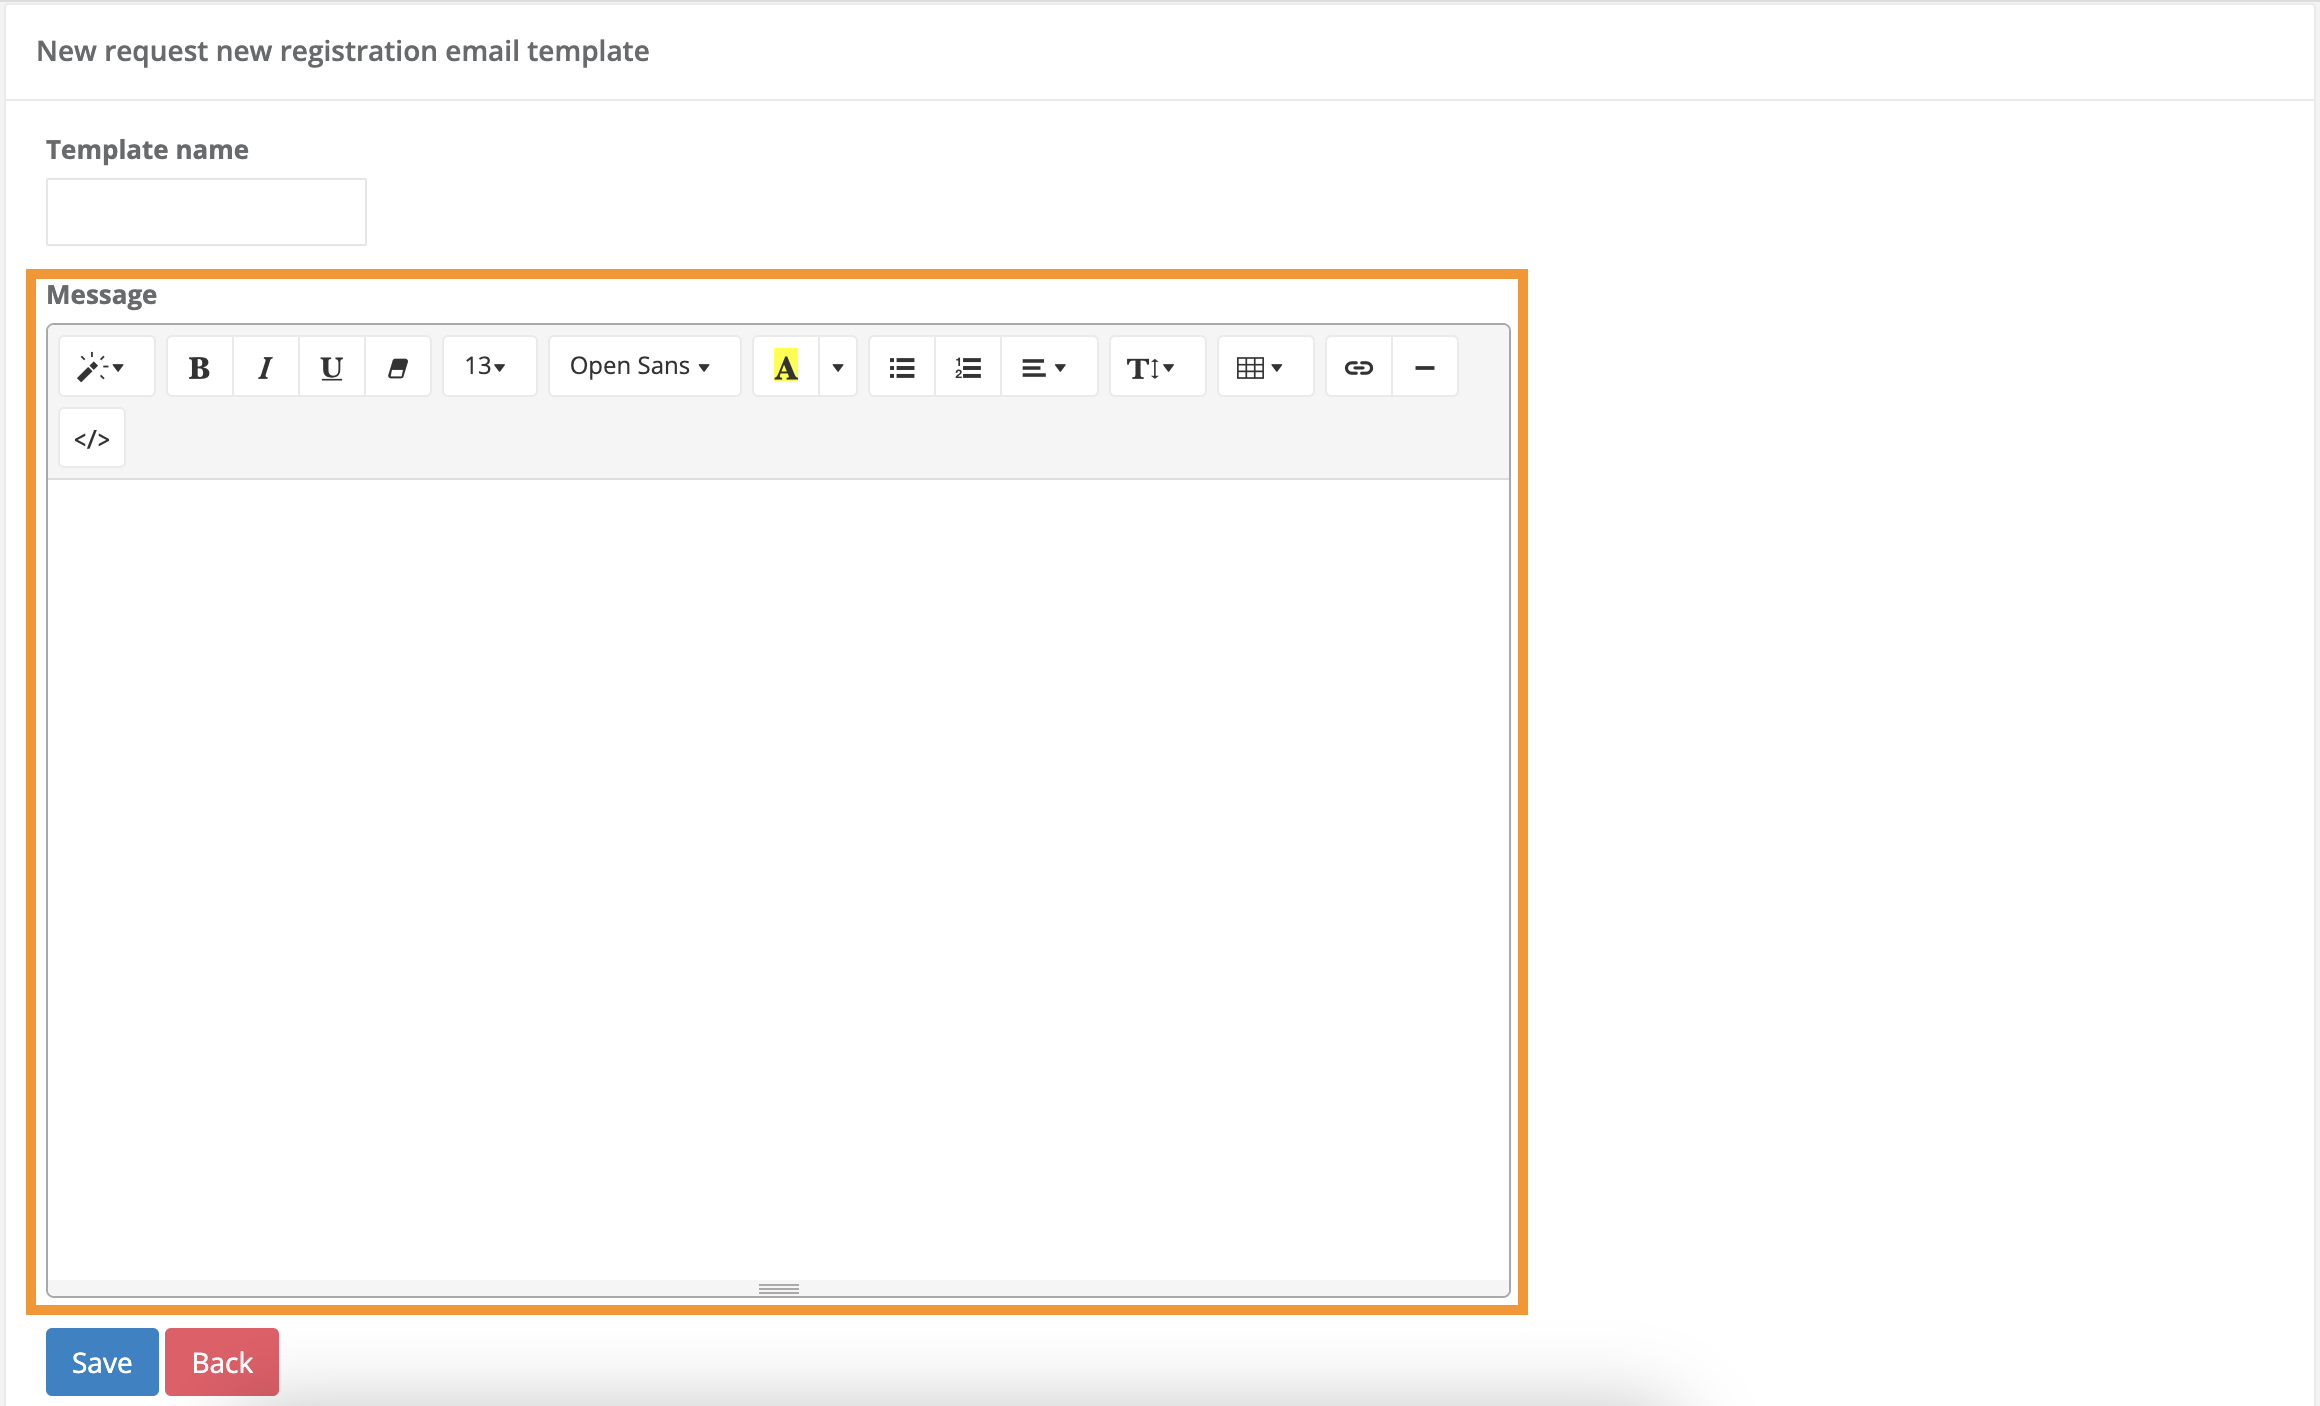2320x1406 pixels.
Task: Insert a horizontal rule
Action: tap(1424, 366)
